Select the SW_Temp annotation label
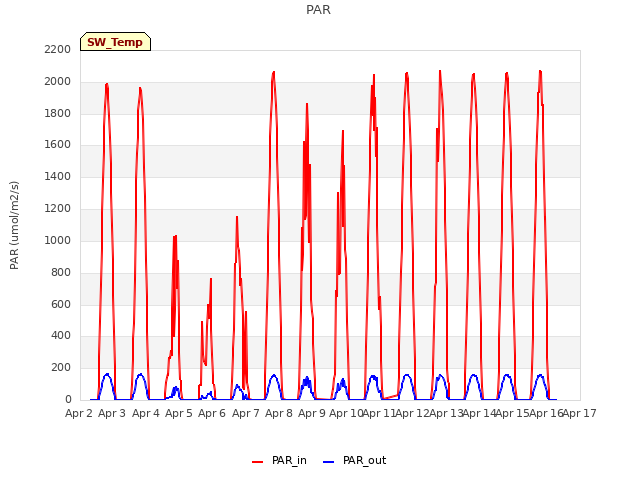The image size is (640, 480). (x=115, y=42)
